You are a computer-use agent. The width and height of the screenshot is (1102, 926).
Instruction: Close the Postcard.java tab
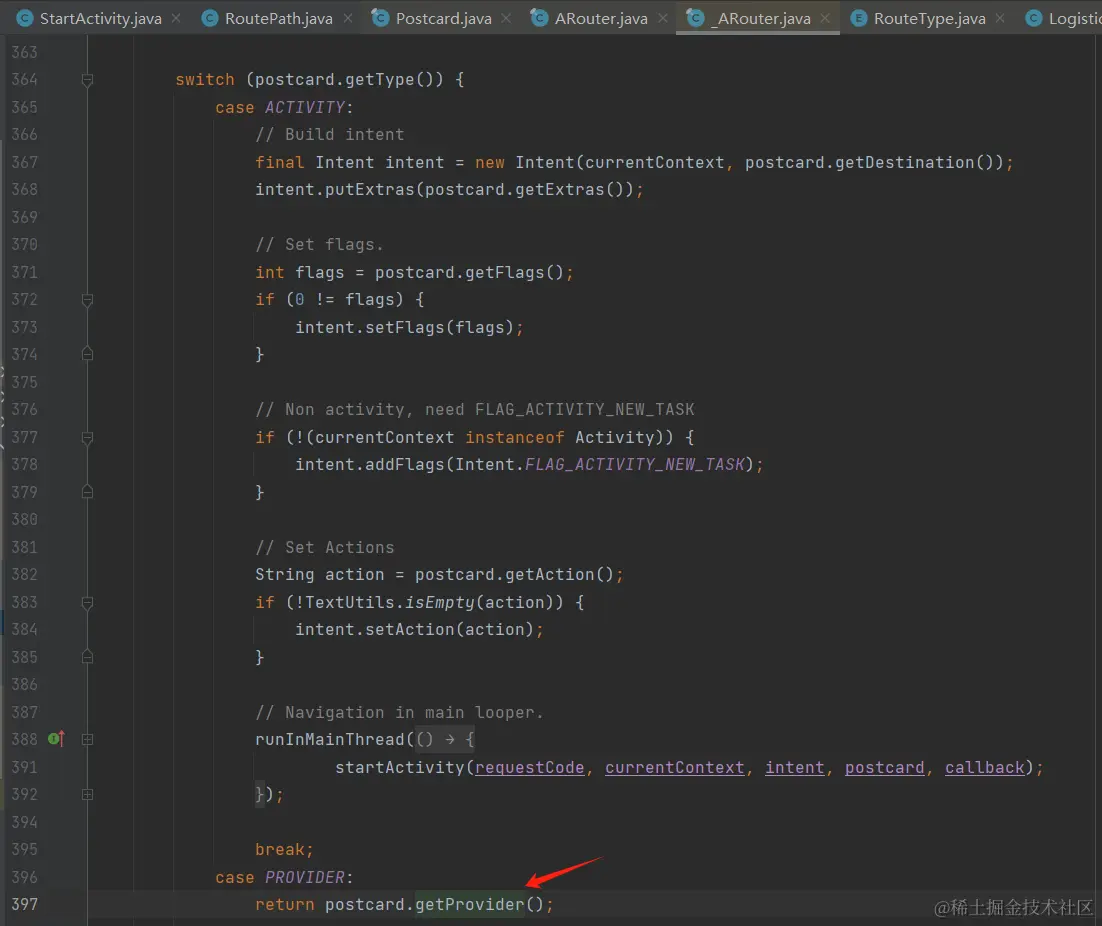pos(506,18)
